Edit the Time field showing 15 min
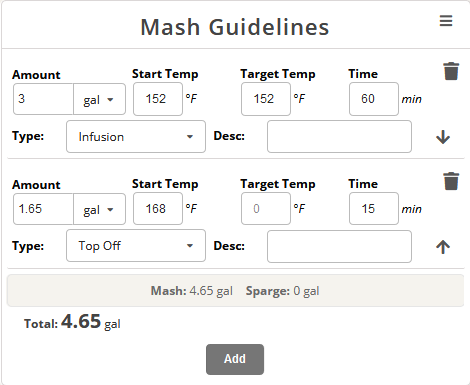470x385 pixels. 374,209
